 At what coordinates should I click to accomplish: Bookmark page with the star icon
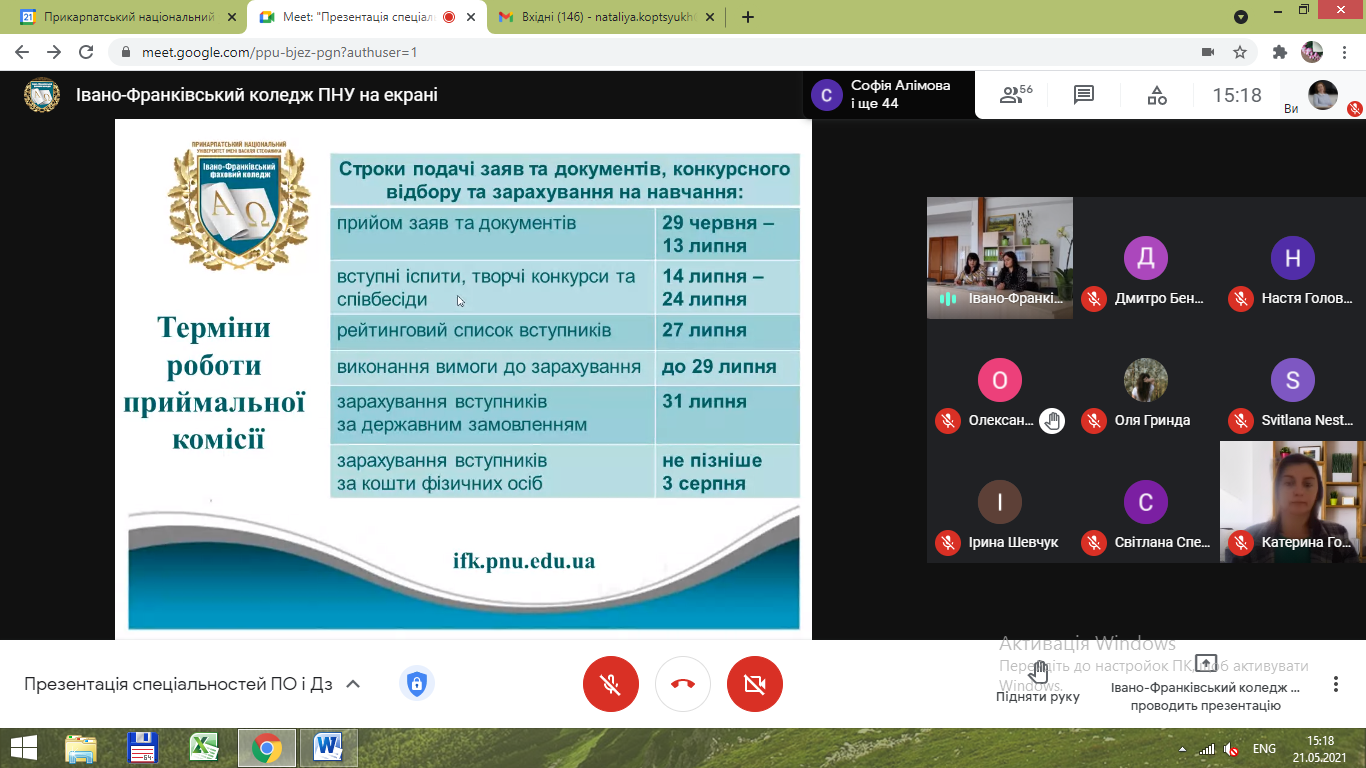[1240, 52]
